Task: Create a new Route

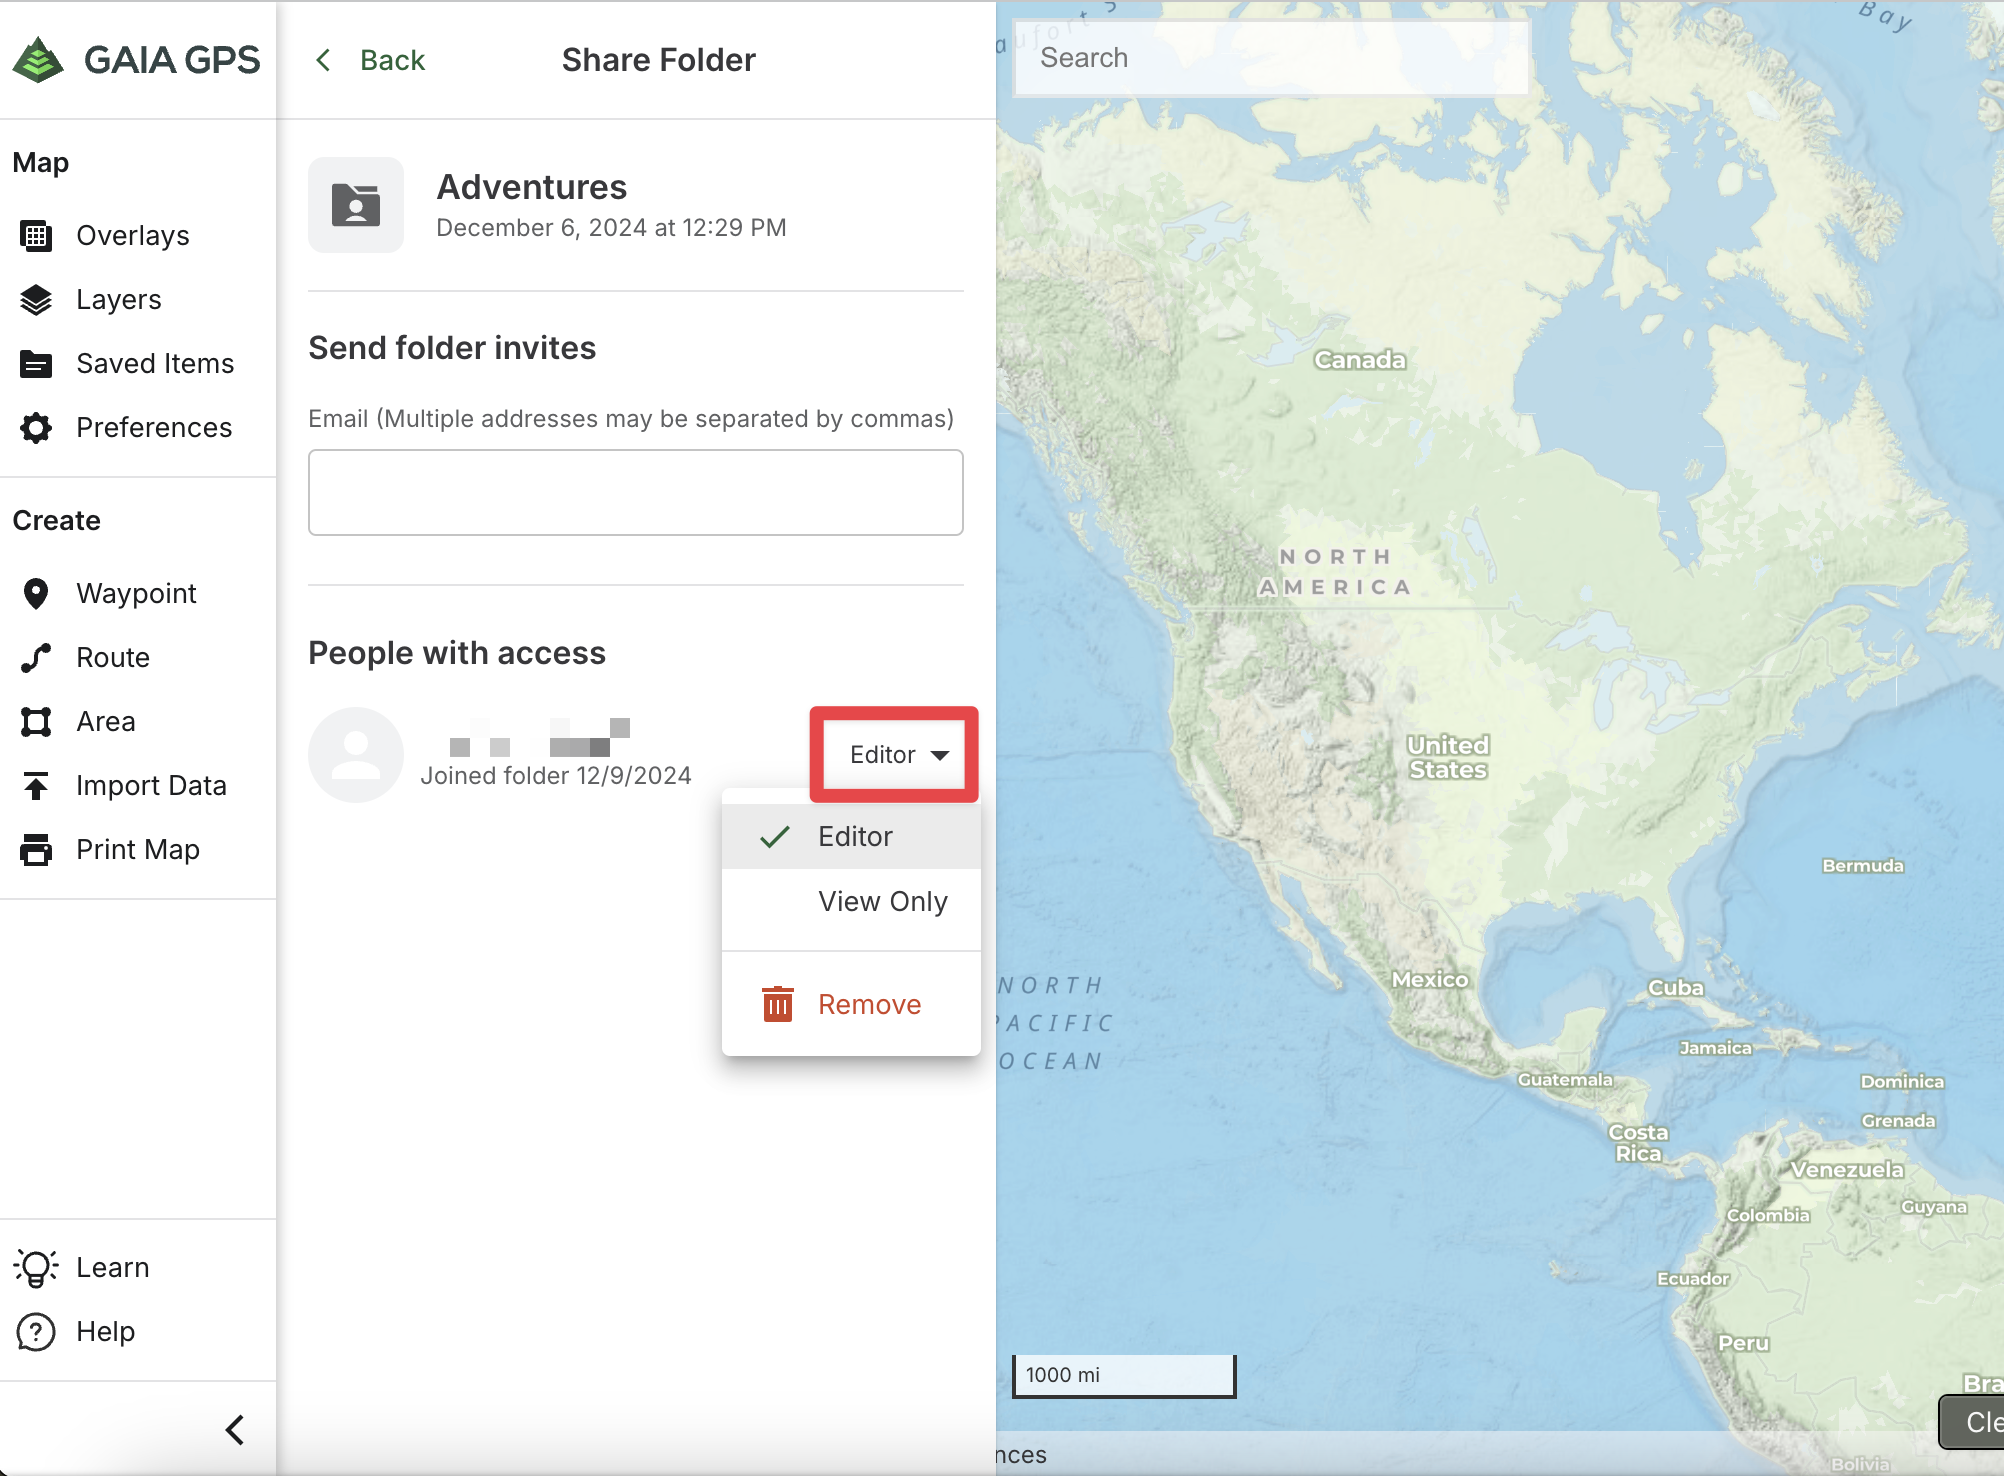Action: pyautogui.click(x=113, y=657)
